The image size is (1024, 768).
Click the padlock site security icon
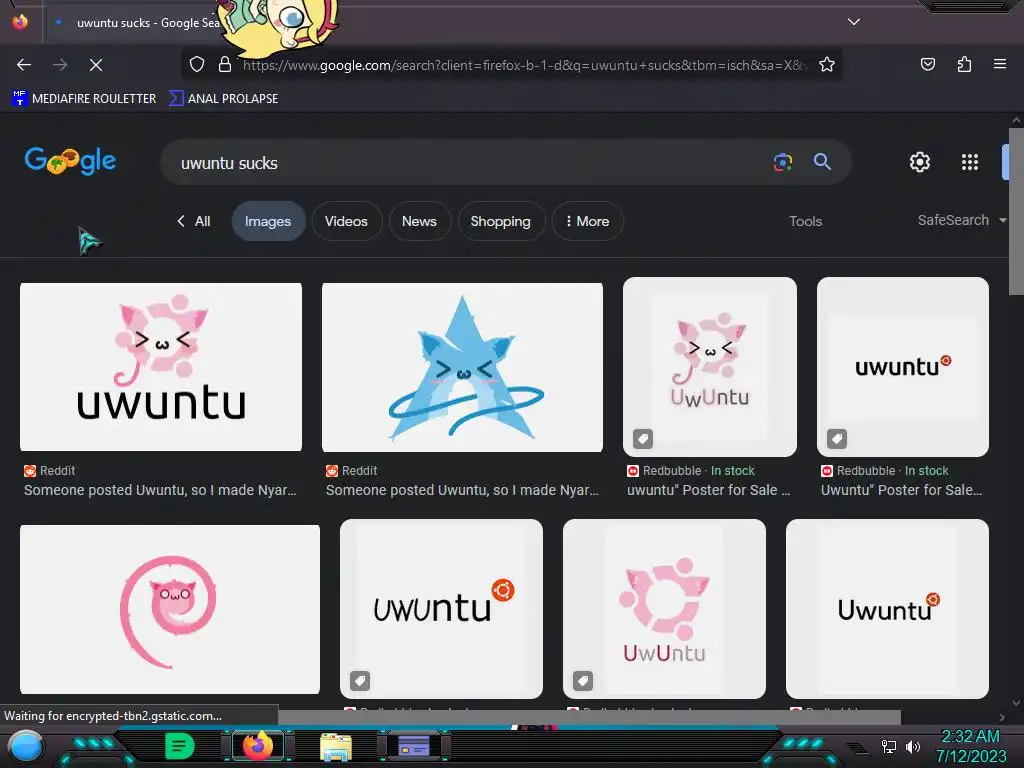(225, 64)
